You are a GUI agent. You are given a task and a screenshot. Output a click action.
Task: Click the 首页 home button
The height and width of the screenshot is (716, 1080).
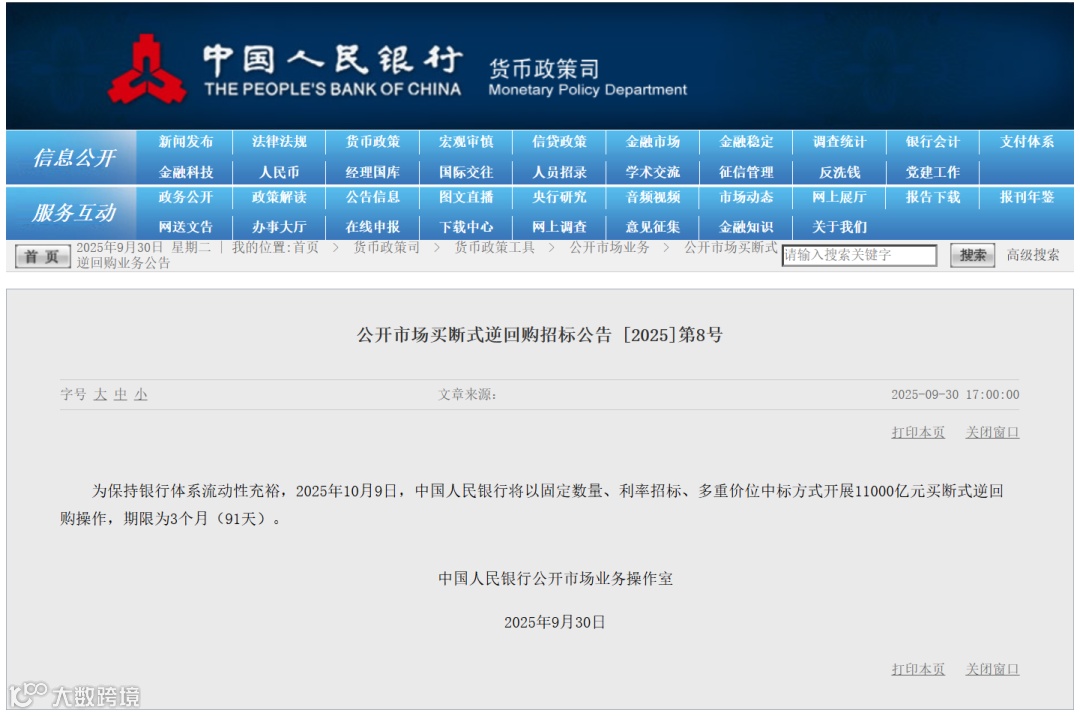coord(43,256)
